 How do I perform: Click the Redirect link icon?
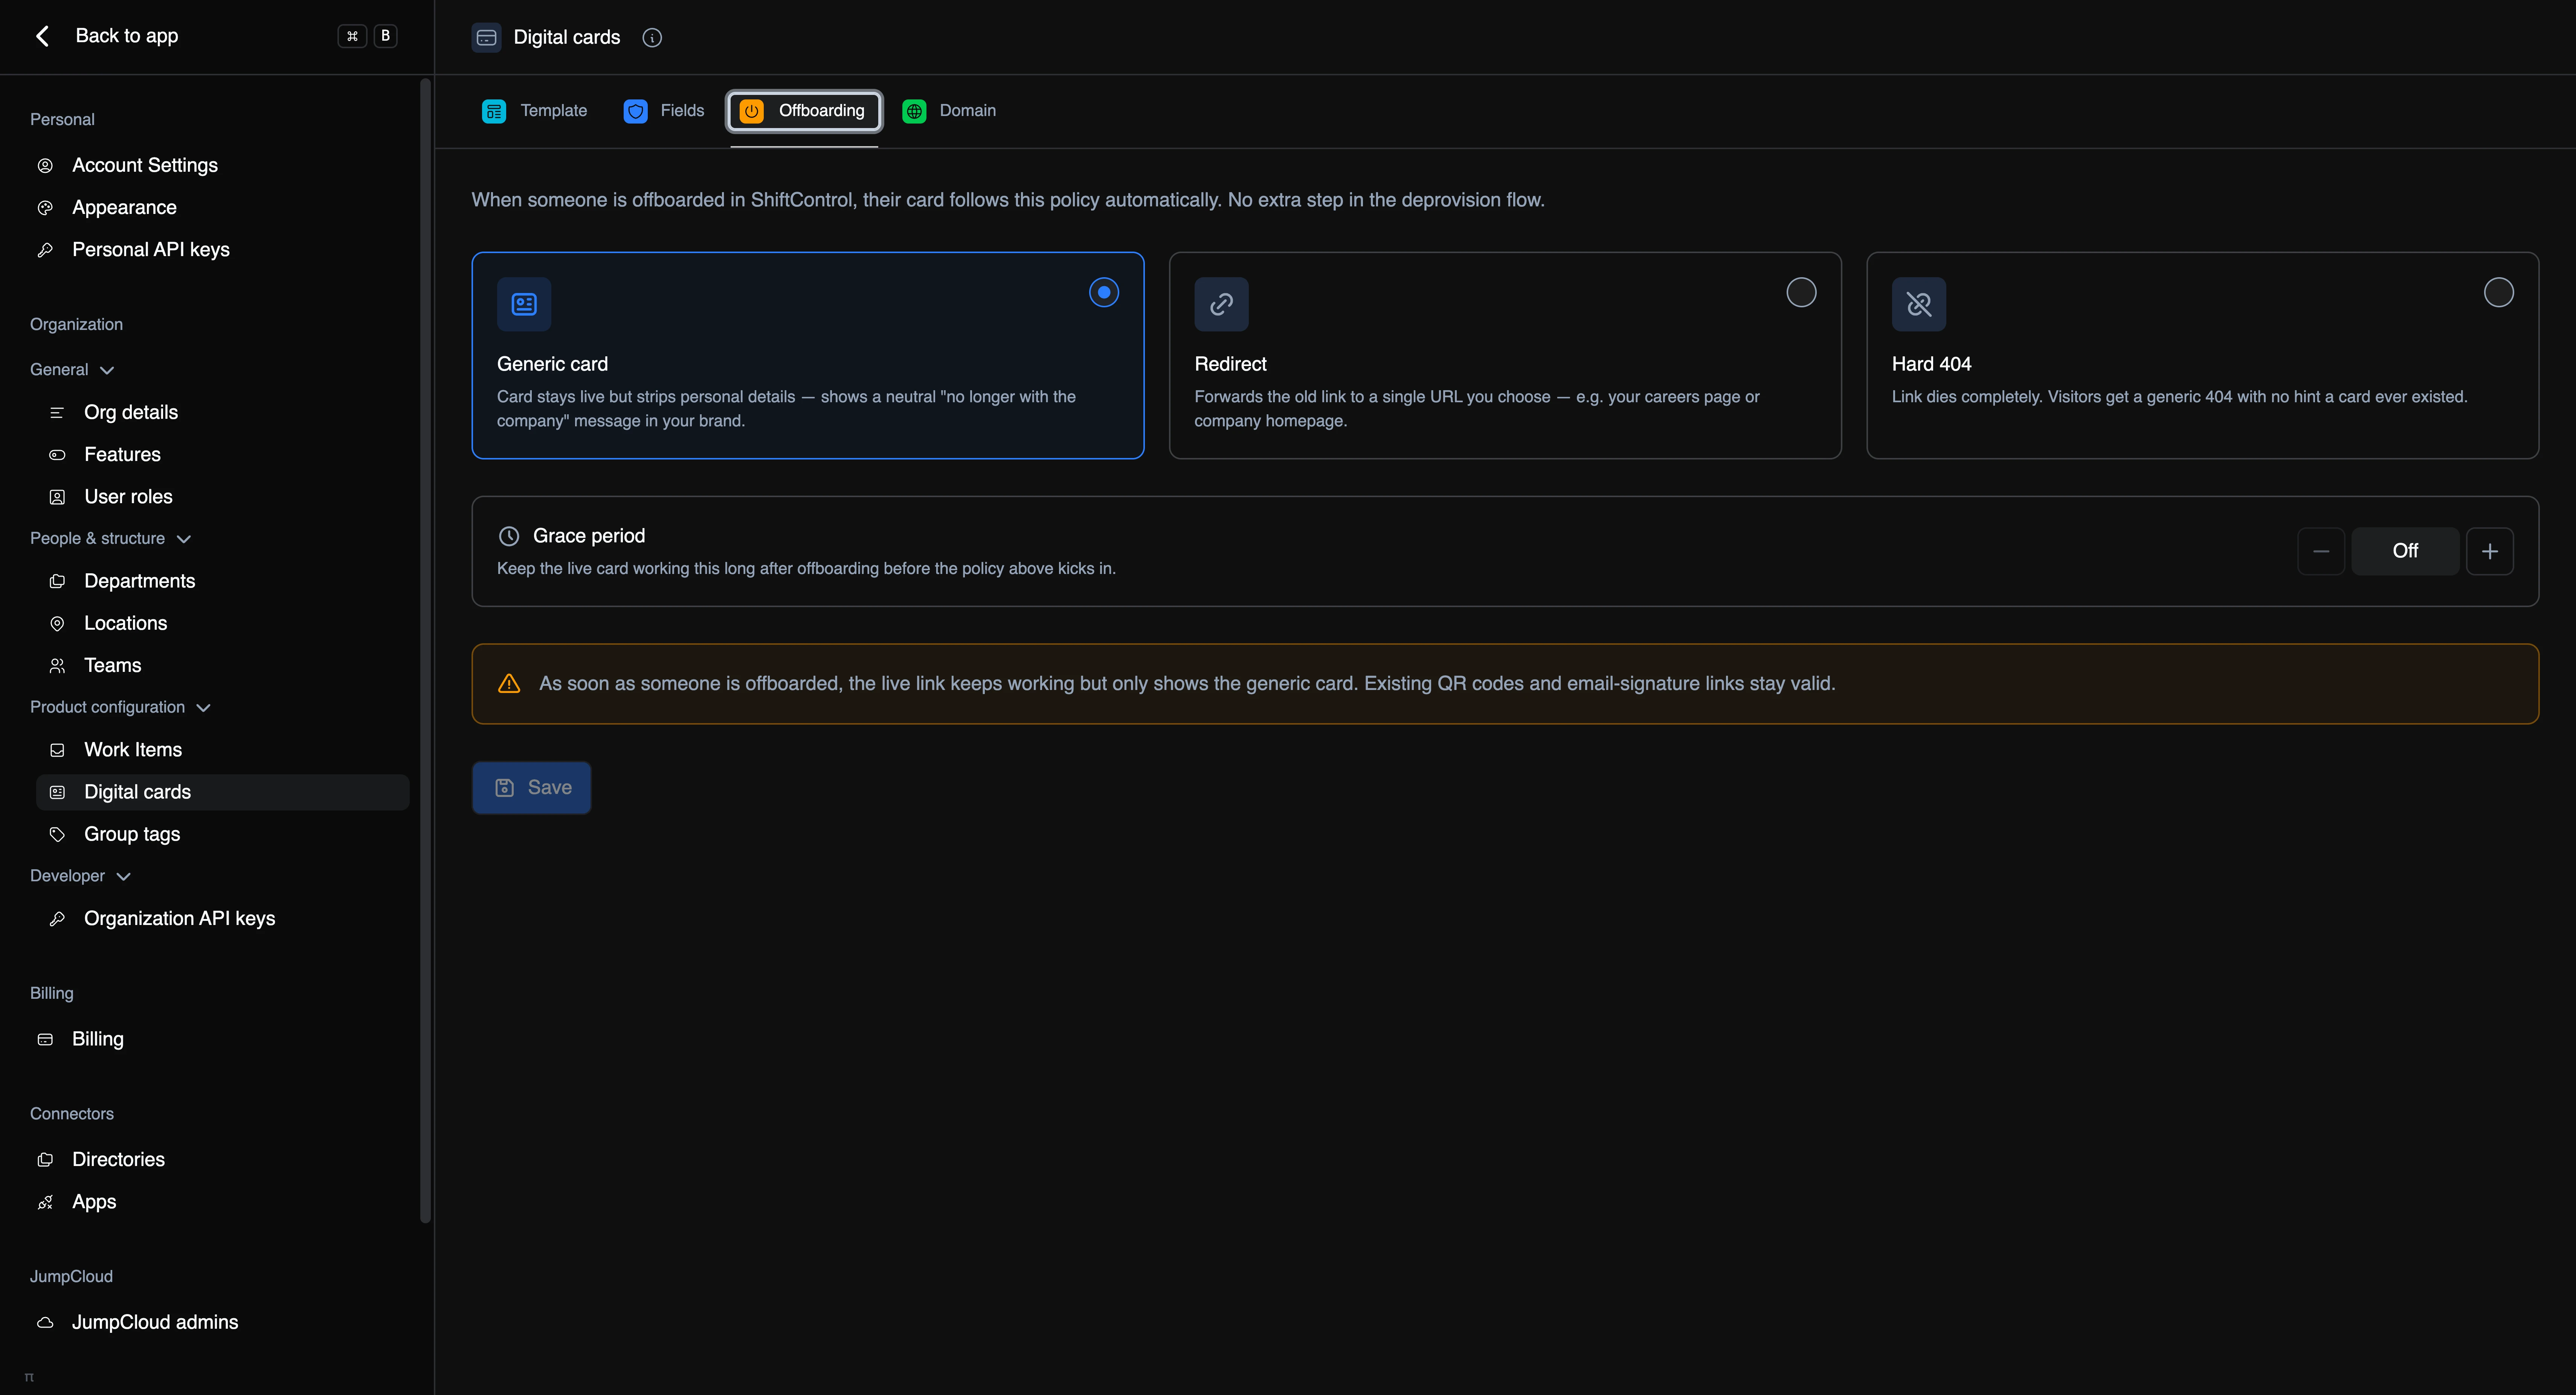click(x=1221, y=304)
